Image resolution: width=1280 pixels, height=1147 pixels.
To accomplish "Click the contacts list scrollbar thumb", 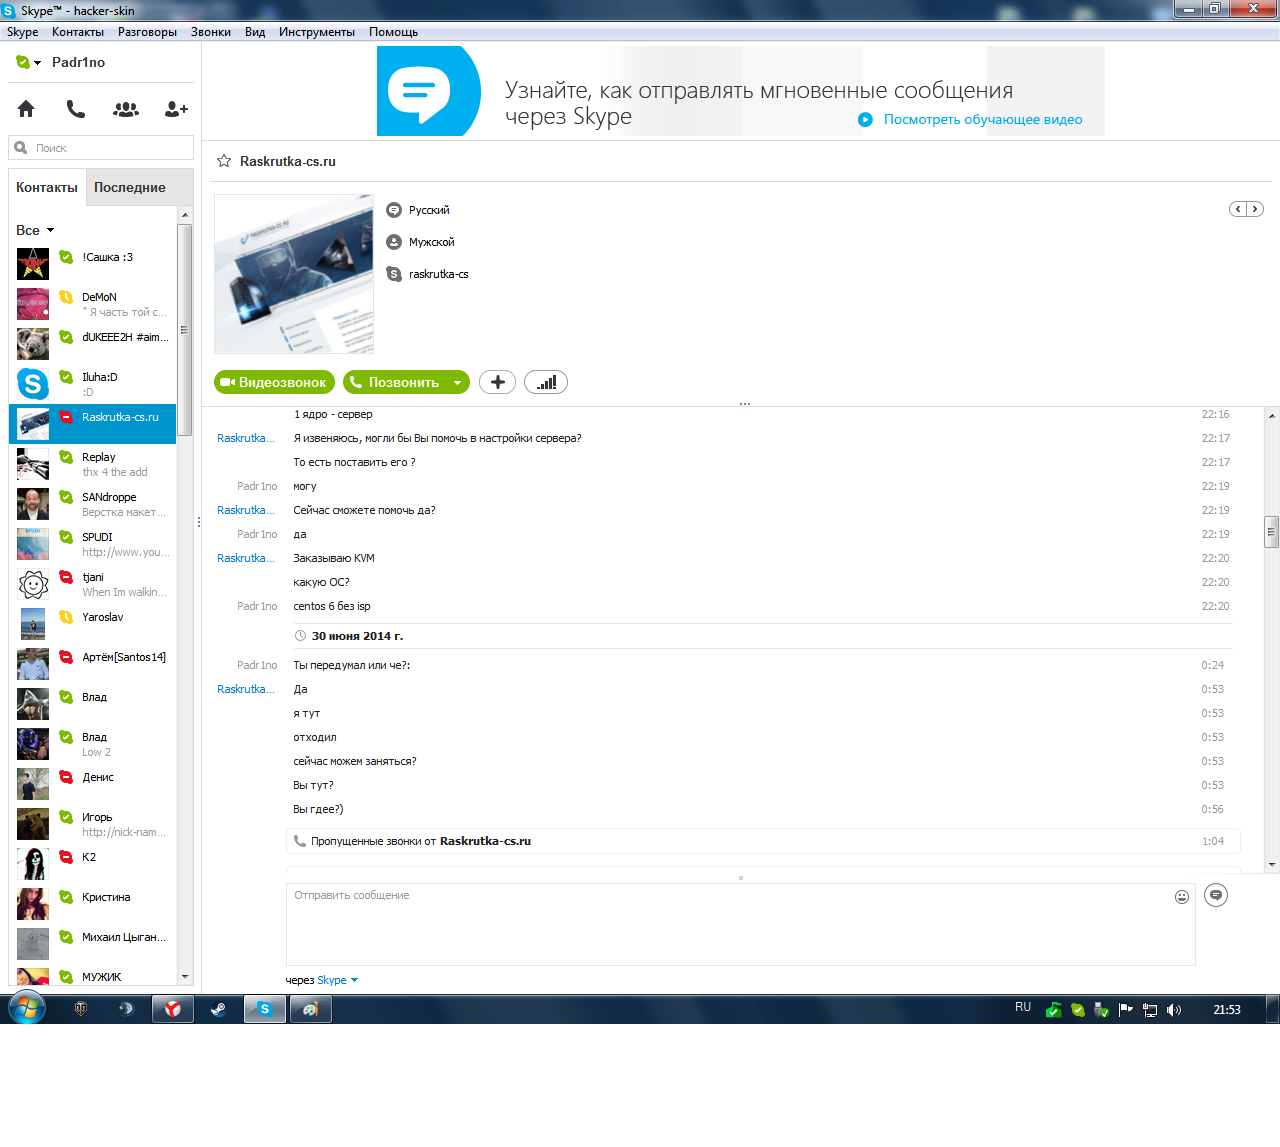I will pos(184,330).
